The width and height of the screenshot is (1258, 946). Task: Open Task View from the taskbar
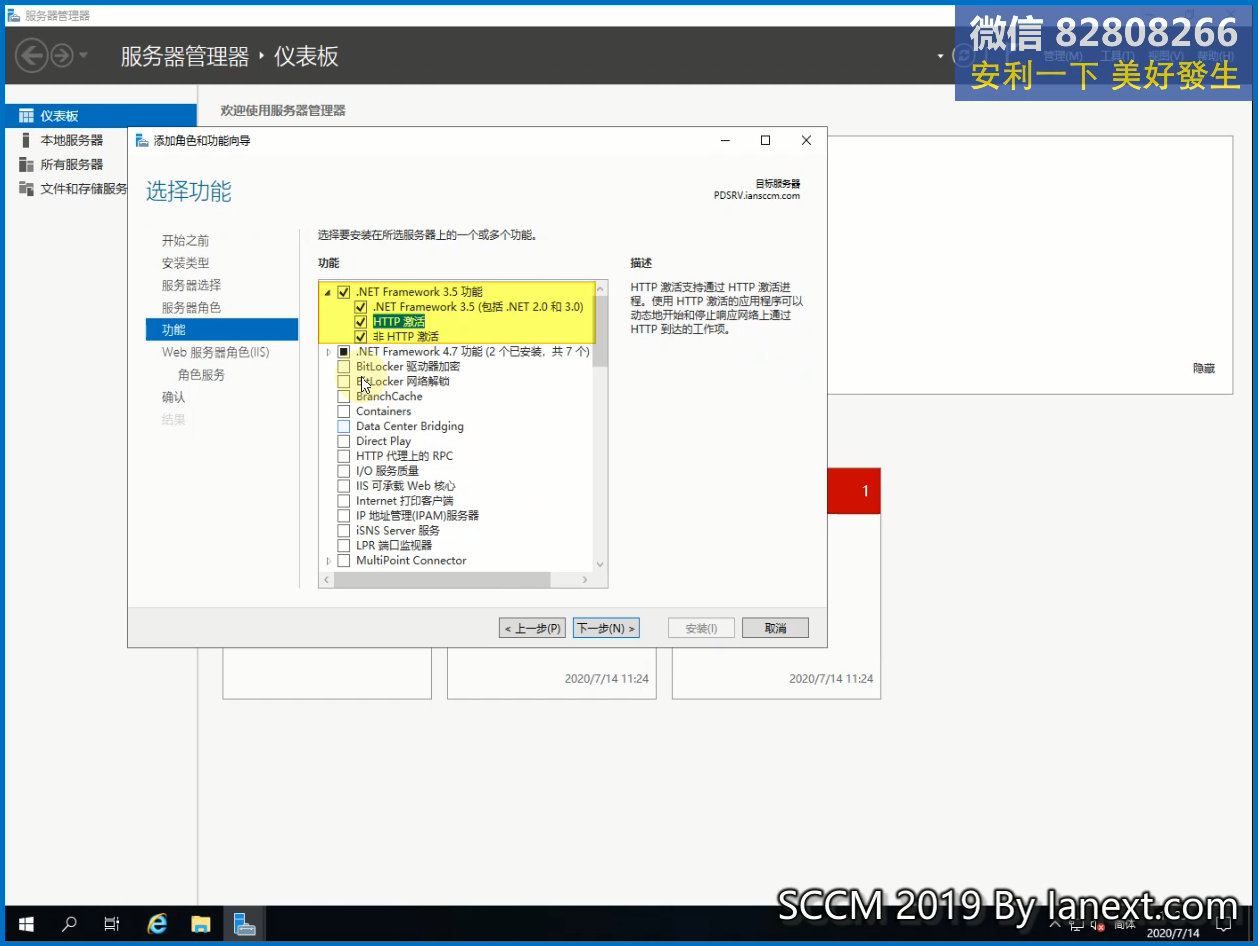click(x=112, y=924)
